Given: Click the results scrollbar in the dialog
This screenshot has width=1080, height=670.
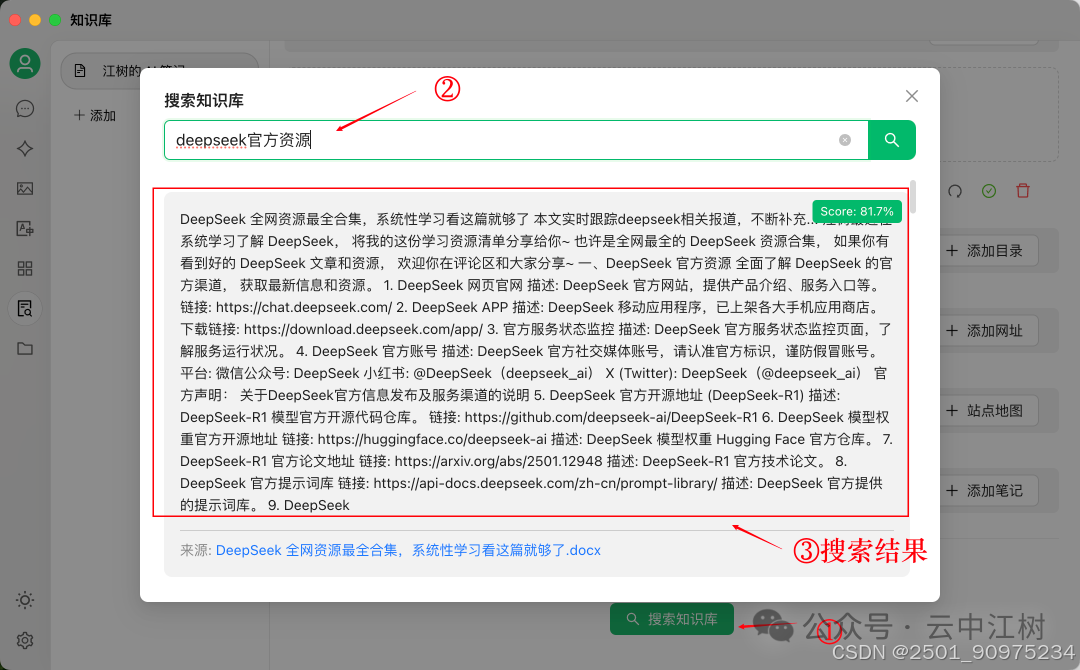Looking at the screenshot, I should 913,198.
